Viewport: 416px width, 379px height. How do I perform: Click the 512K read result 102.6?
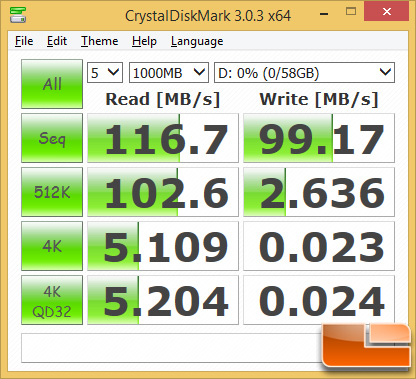pyautogui.click(x=163, y=192)
